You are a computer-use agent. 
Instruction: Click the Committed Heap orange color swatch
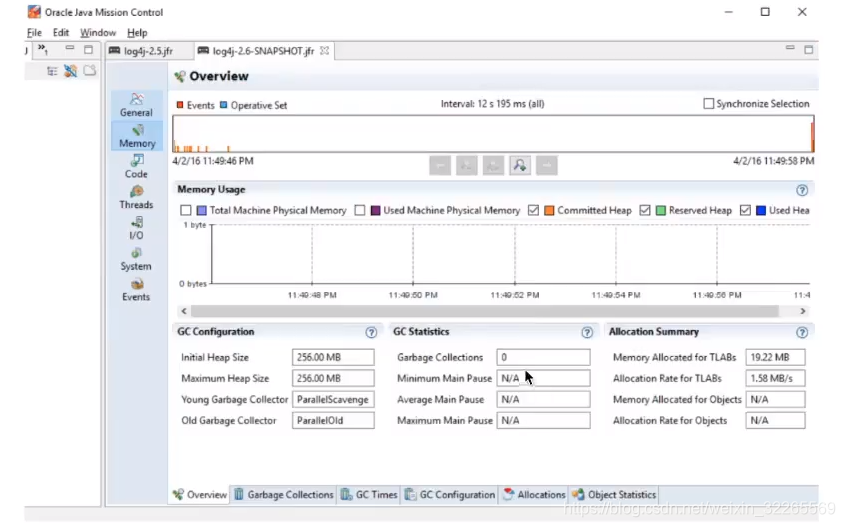click(x=549, y=210)
